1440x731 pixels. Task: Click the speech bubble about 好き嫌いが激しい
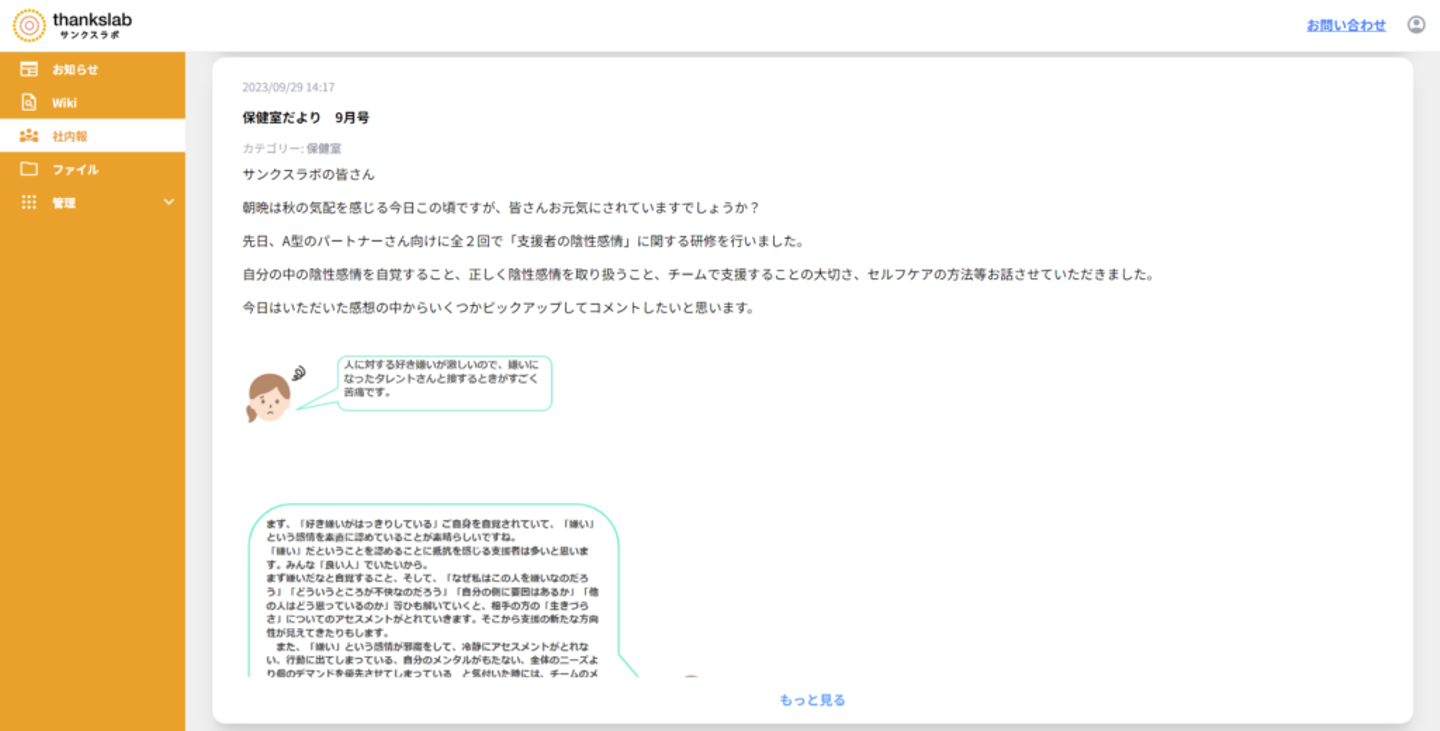(444, 383)
